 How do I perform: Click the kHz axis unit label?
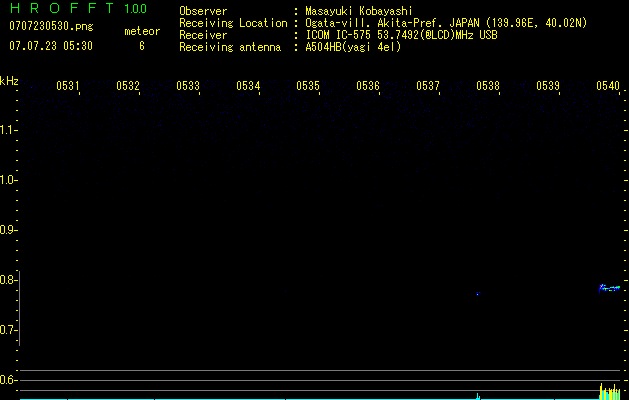click(9, 81)
